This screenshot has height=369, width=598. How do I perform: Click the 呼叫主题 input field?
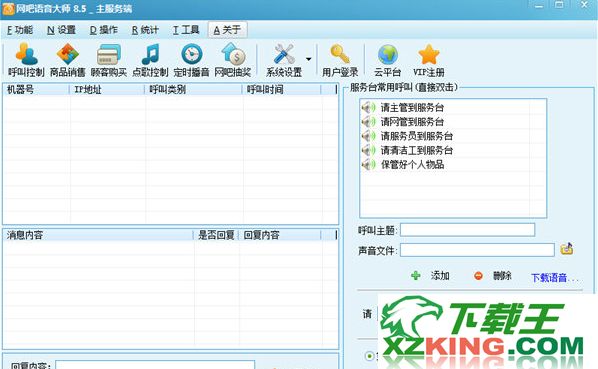(467, 230)
